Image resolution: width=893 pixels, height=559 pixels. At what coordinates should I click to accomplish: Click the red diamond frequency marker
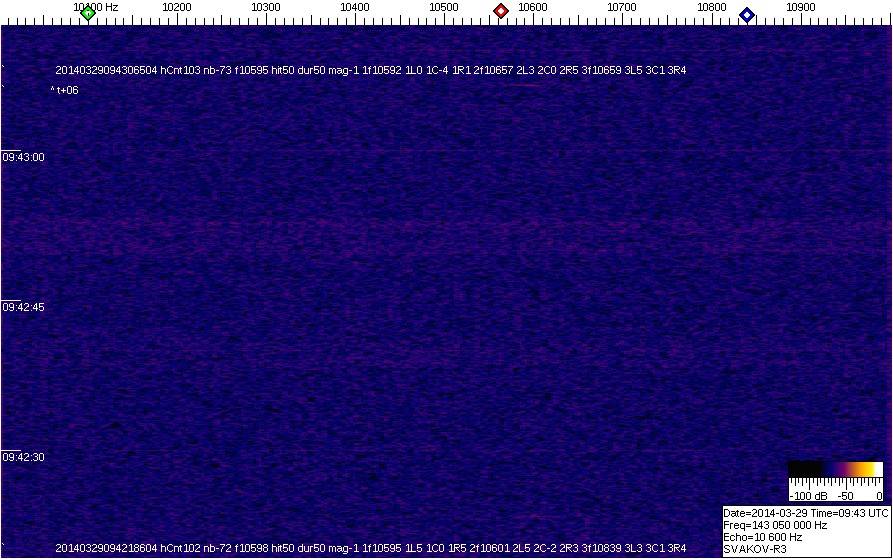(x=501, y=11)
